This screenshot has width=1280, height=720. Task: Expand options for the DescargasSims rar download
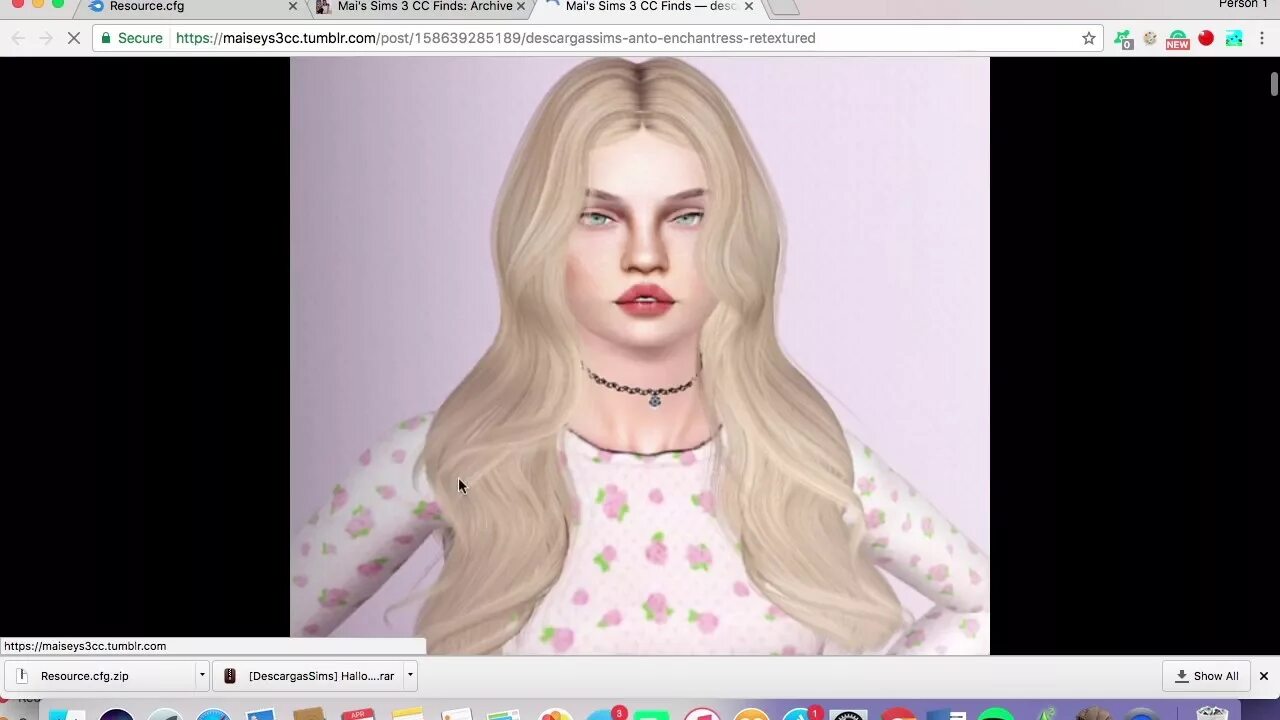pos(409,676)
